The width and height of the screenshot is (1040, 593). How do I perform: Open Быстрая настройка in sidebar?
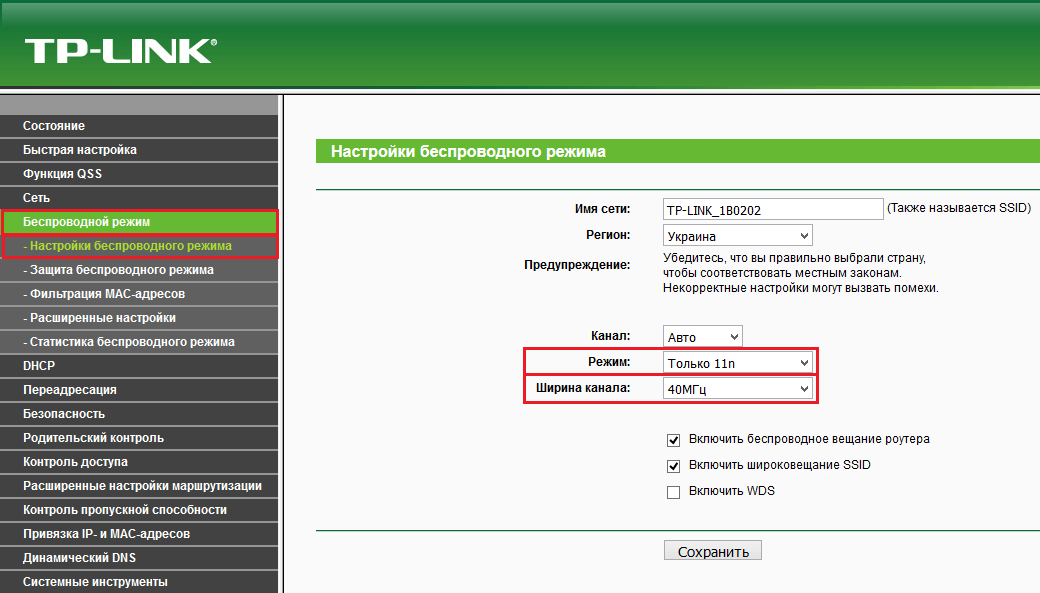coord(139,150)
